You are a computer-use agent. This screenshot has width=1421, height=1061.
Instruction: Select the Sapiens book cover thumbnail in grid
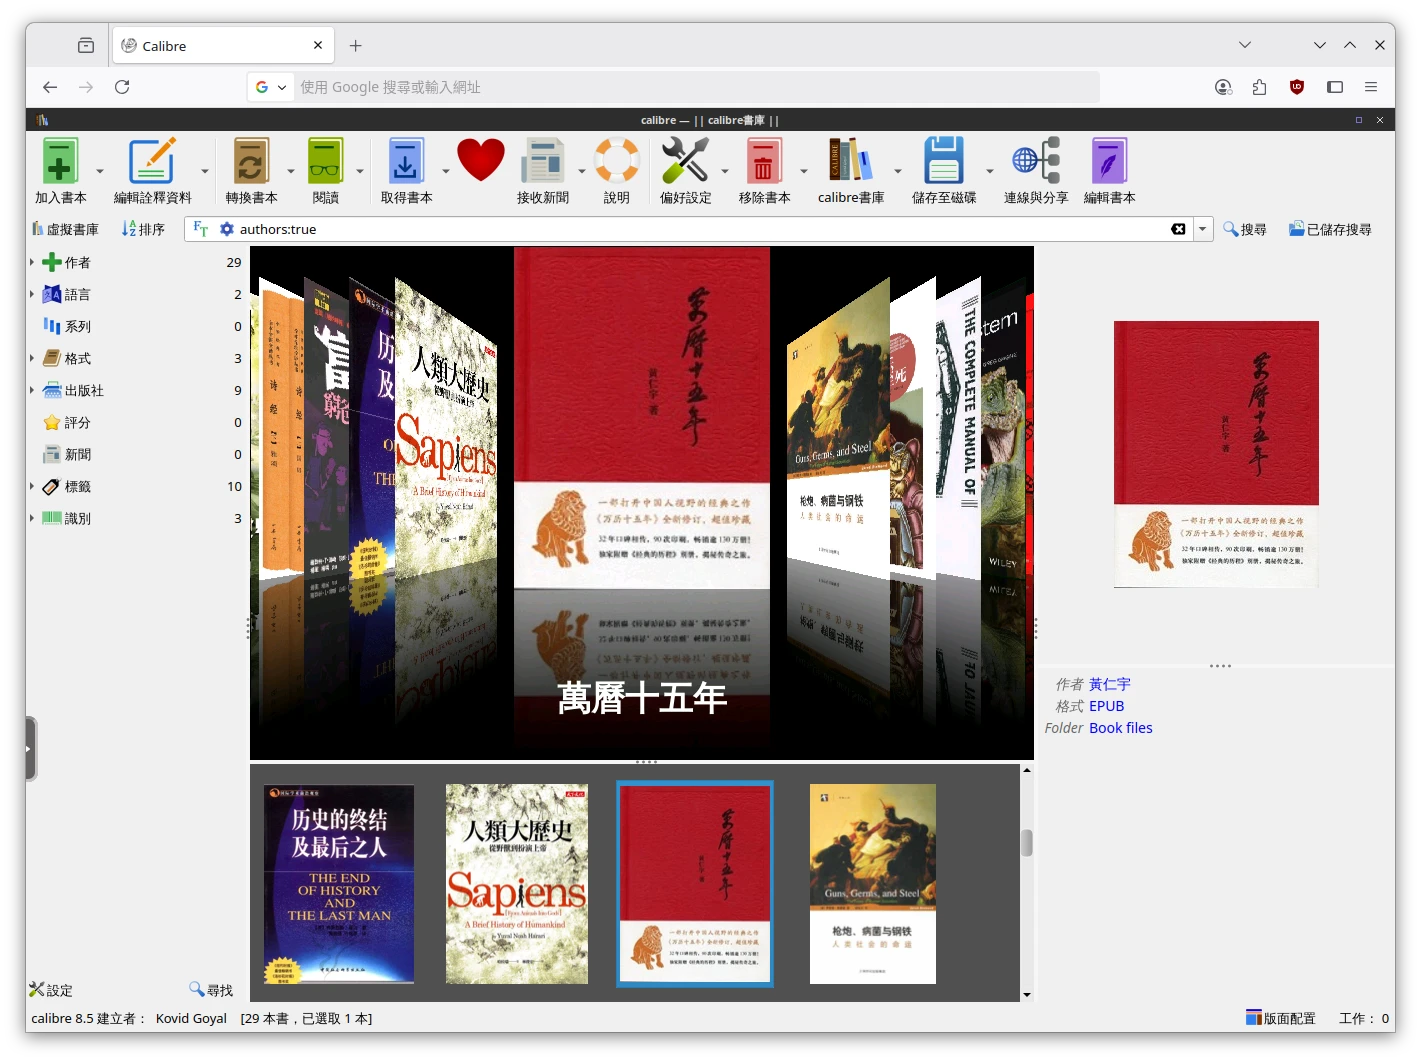(x=516, y=884)
